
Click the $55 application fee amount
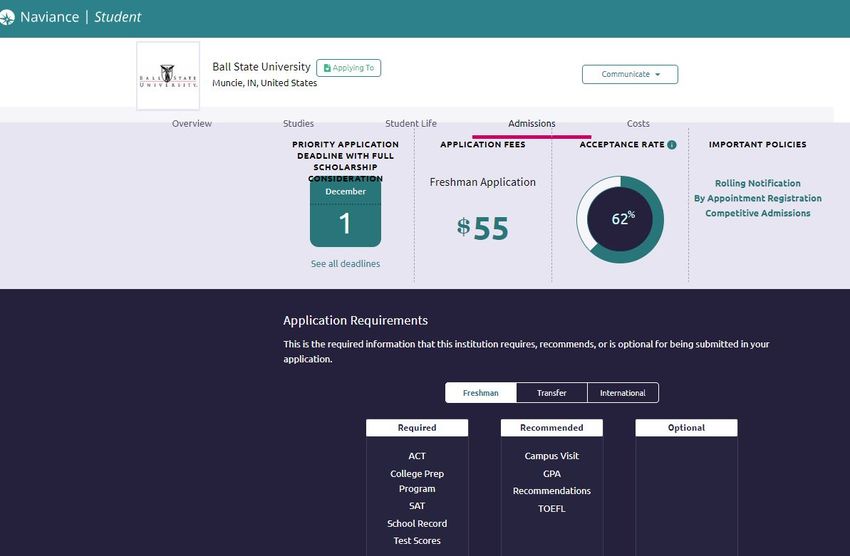click(x=482, y=228)
